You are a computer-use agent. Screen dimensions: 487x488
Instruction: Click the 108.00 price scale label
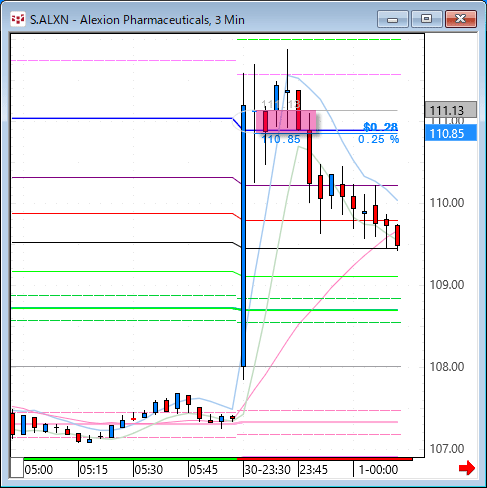pos(447,367)
